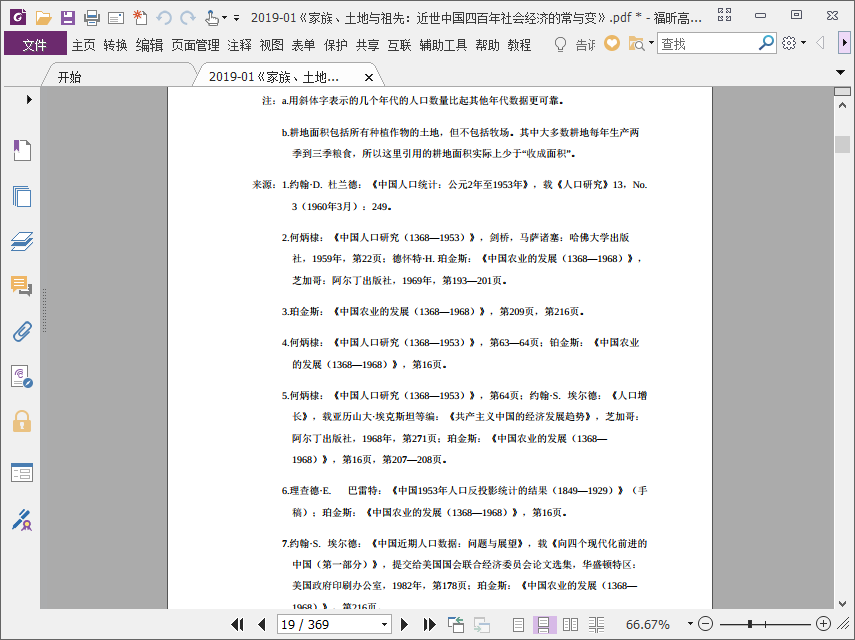The image size is (855, 640).
Task: Open the Form fields panel
Action: point(22,473)
